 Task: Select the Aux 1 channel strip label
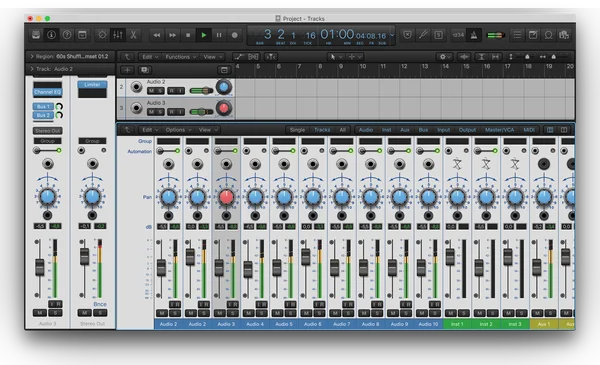pos(544,324)
